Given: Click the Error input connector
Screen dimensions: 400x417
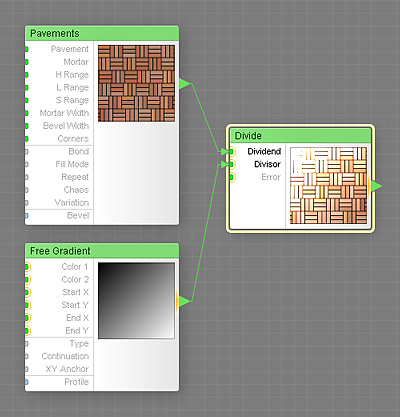Looking at the screenshot, I should [x=232, y=177].
